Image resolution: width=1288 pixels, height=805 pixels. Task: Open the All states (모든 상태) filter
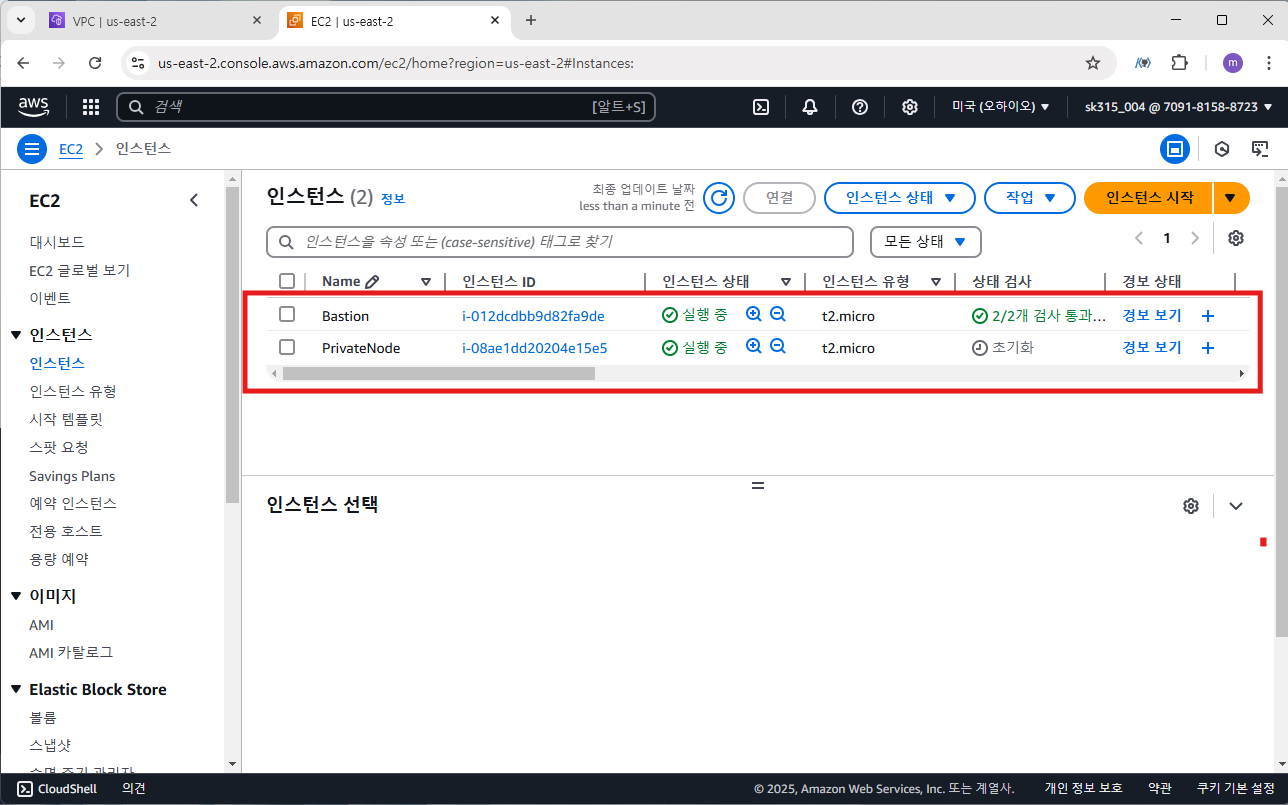tap(926, 242)
